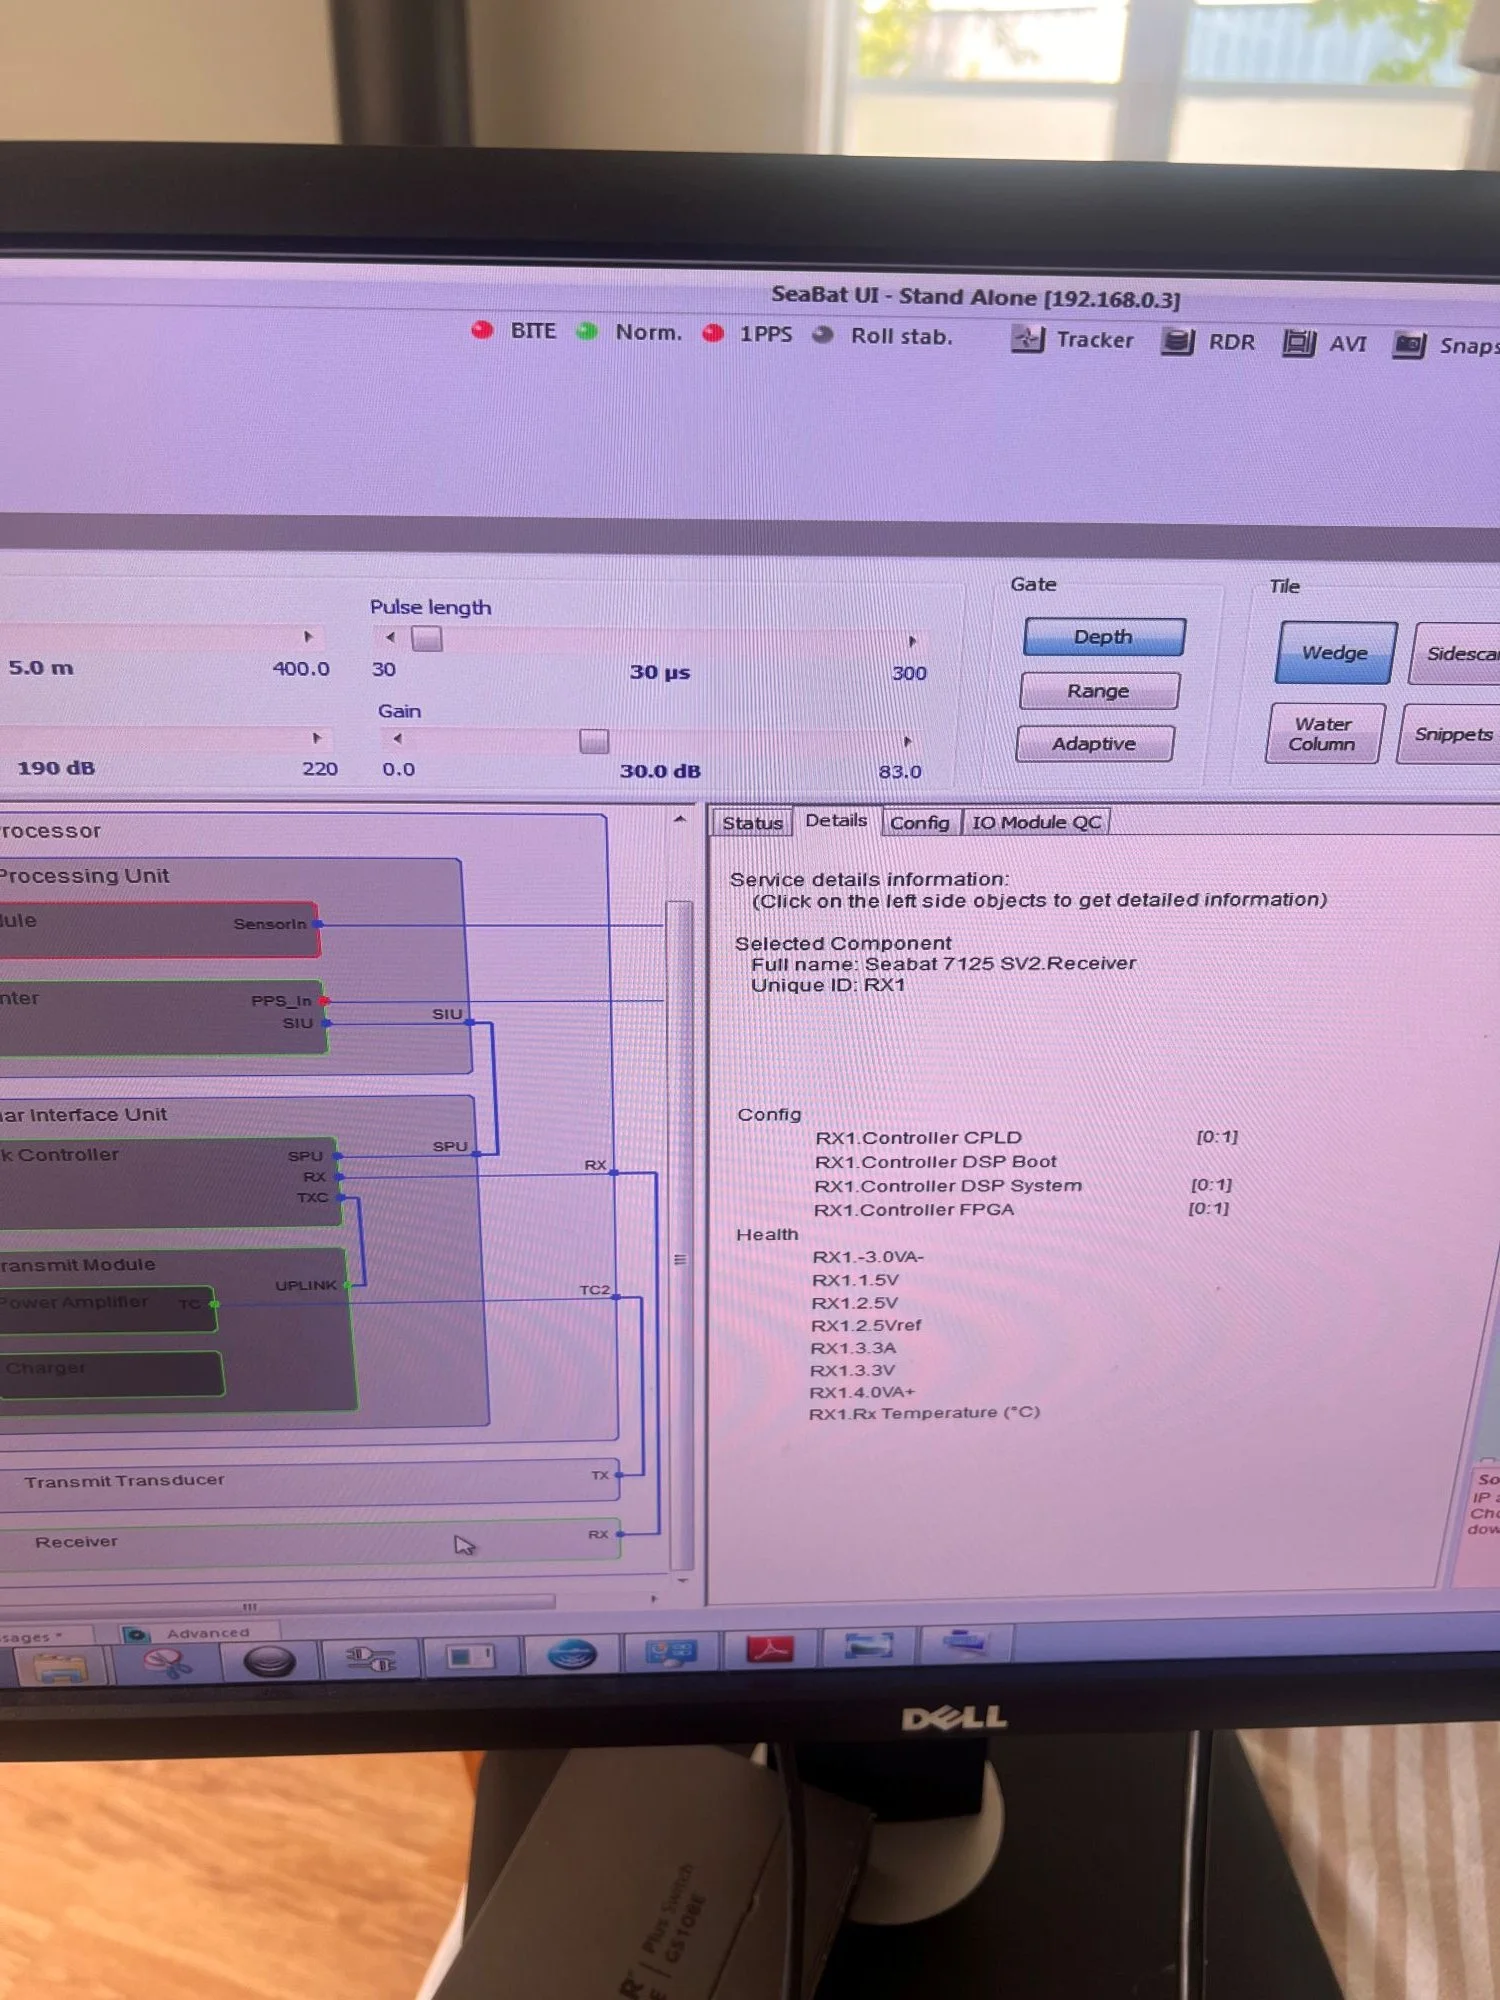1500x2000 pixels.
Task: Open the printer device taskbar icon
Action: pyautogui.click(x=966, y=1642)
